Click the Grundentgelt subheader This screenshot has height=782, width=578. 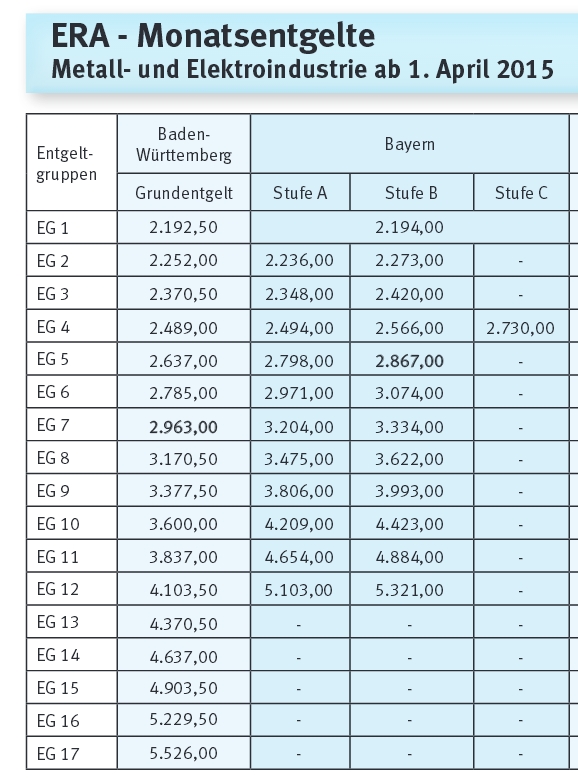tap(184, 193)
